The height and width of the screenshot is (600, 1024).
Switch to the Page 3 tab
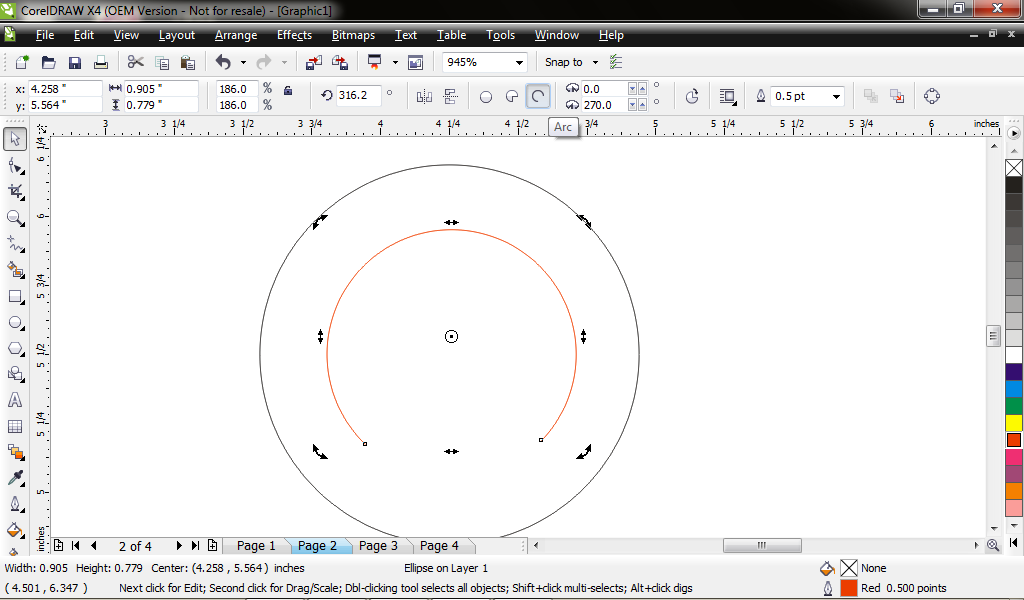(x=378, y=545)
